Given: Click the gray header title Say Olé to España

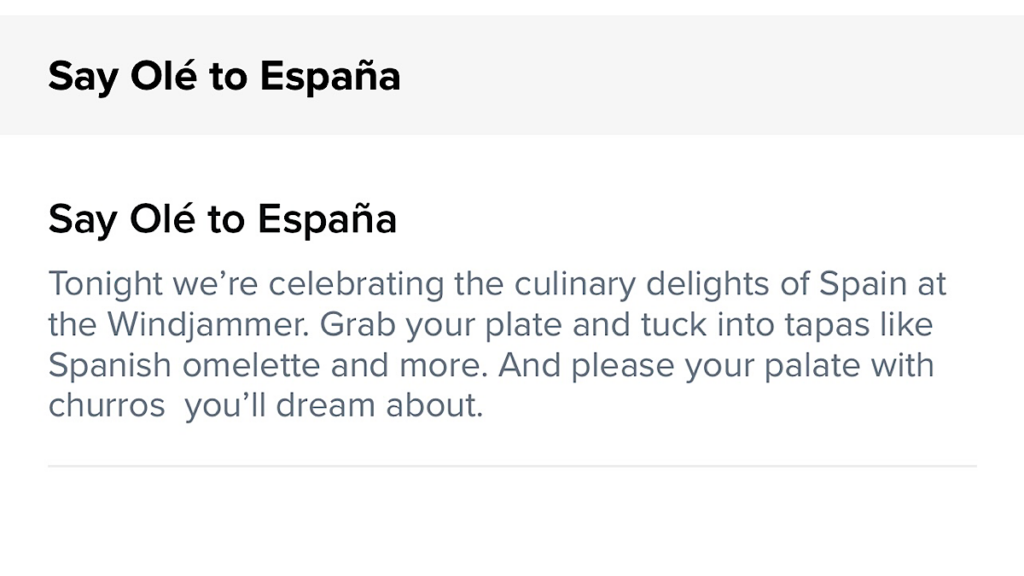Looking at the screenshot, I should coord(224,77).
